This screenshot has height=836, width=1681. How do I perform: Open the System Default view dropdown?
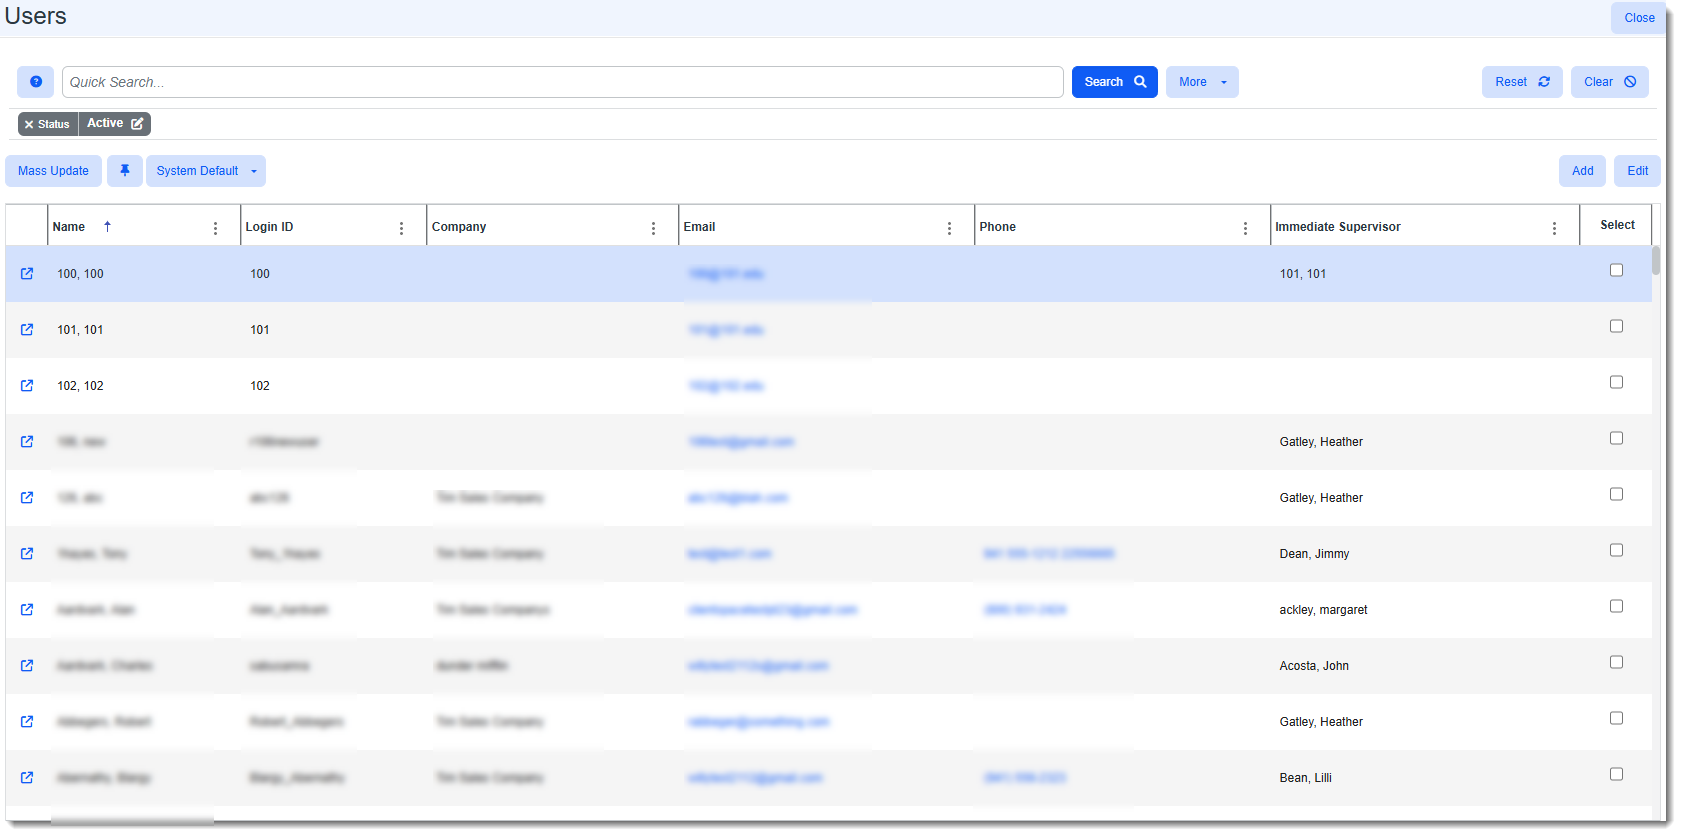tap(205, 171)
